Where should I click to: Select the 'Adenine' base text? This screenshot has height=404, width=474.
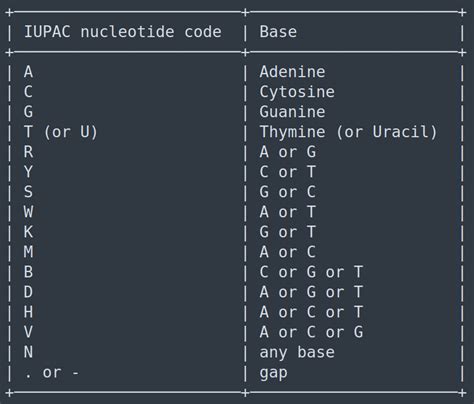point(292,72)
